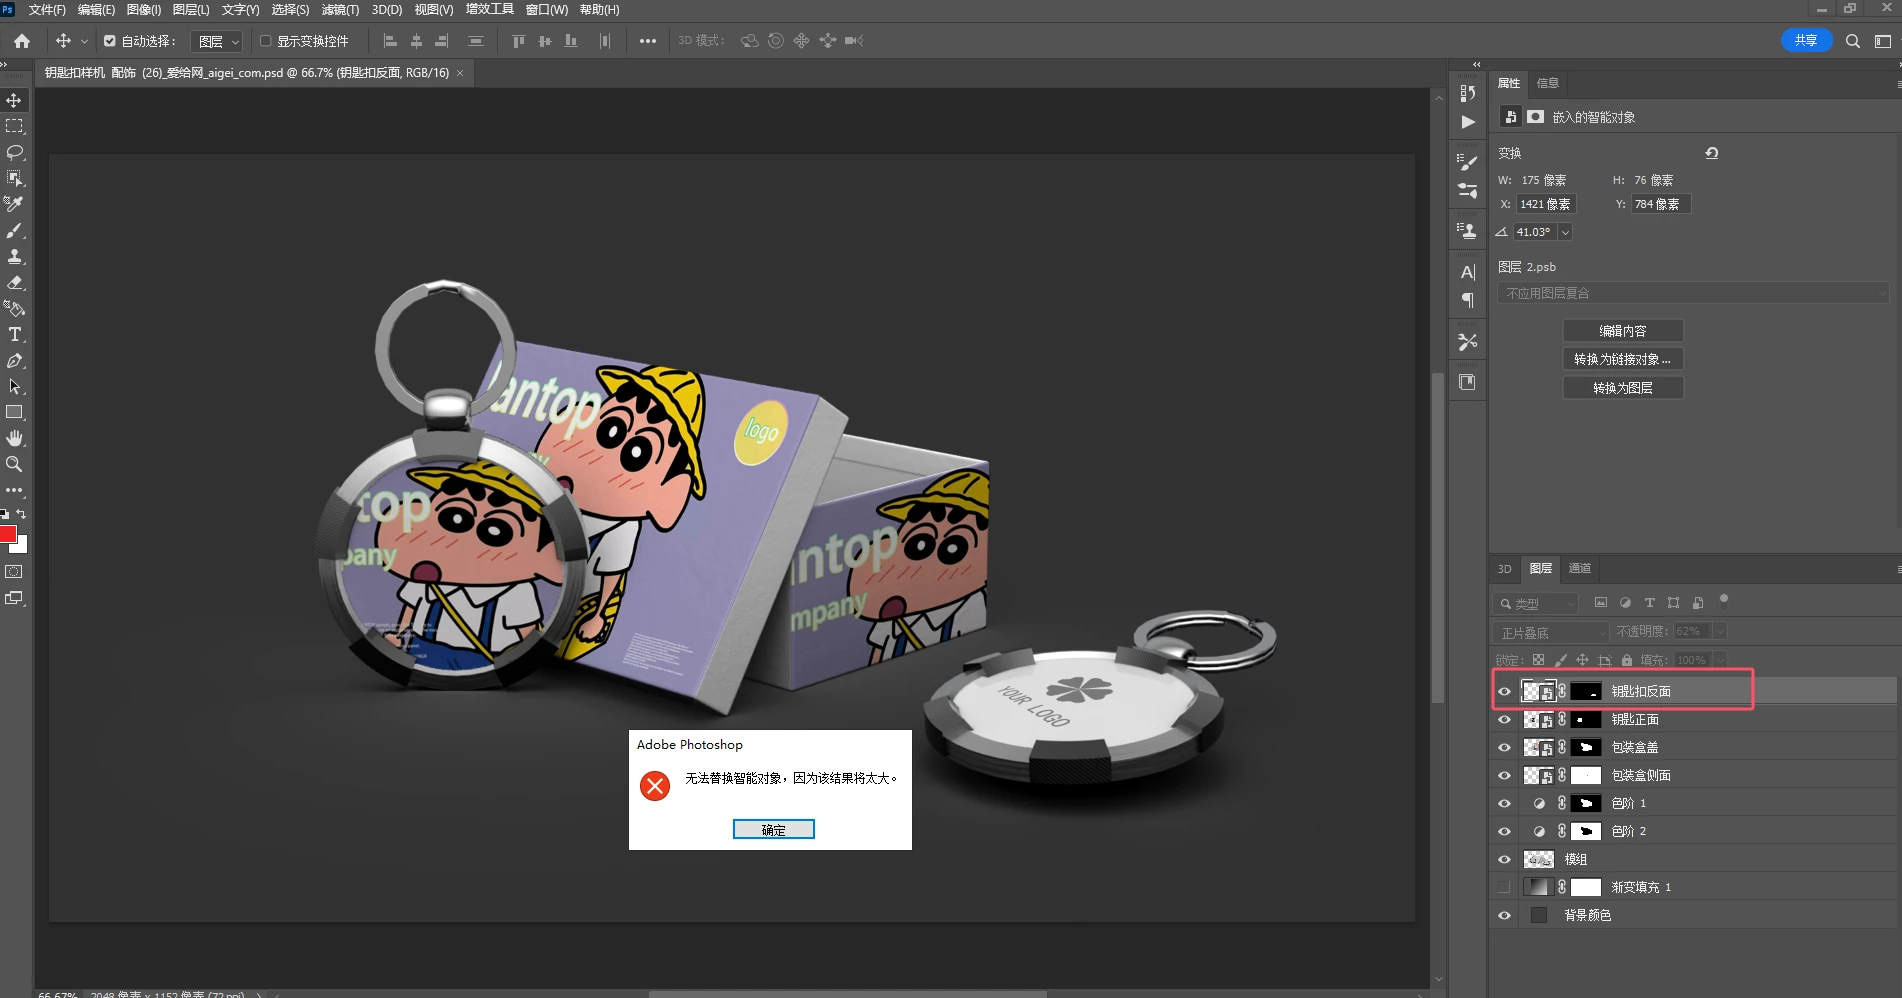This screenshot has width=1902, height=998.
Task: Select the Rectangular Marquee tool
Action: 14,127
